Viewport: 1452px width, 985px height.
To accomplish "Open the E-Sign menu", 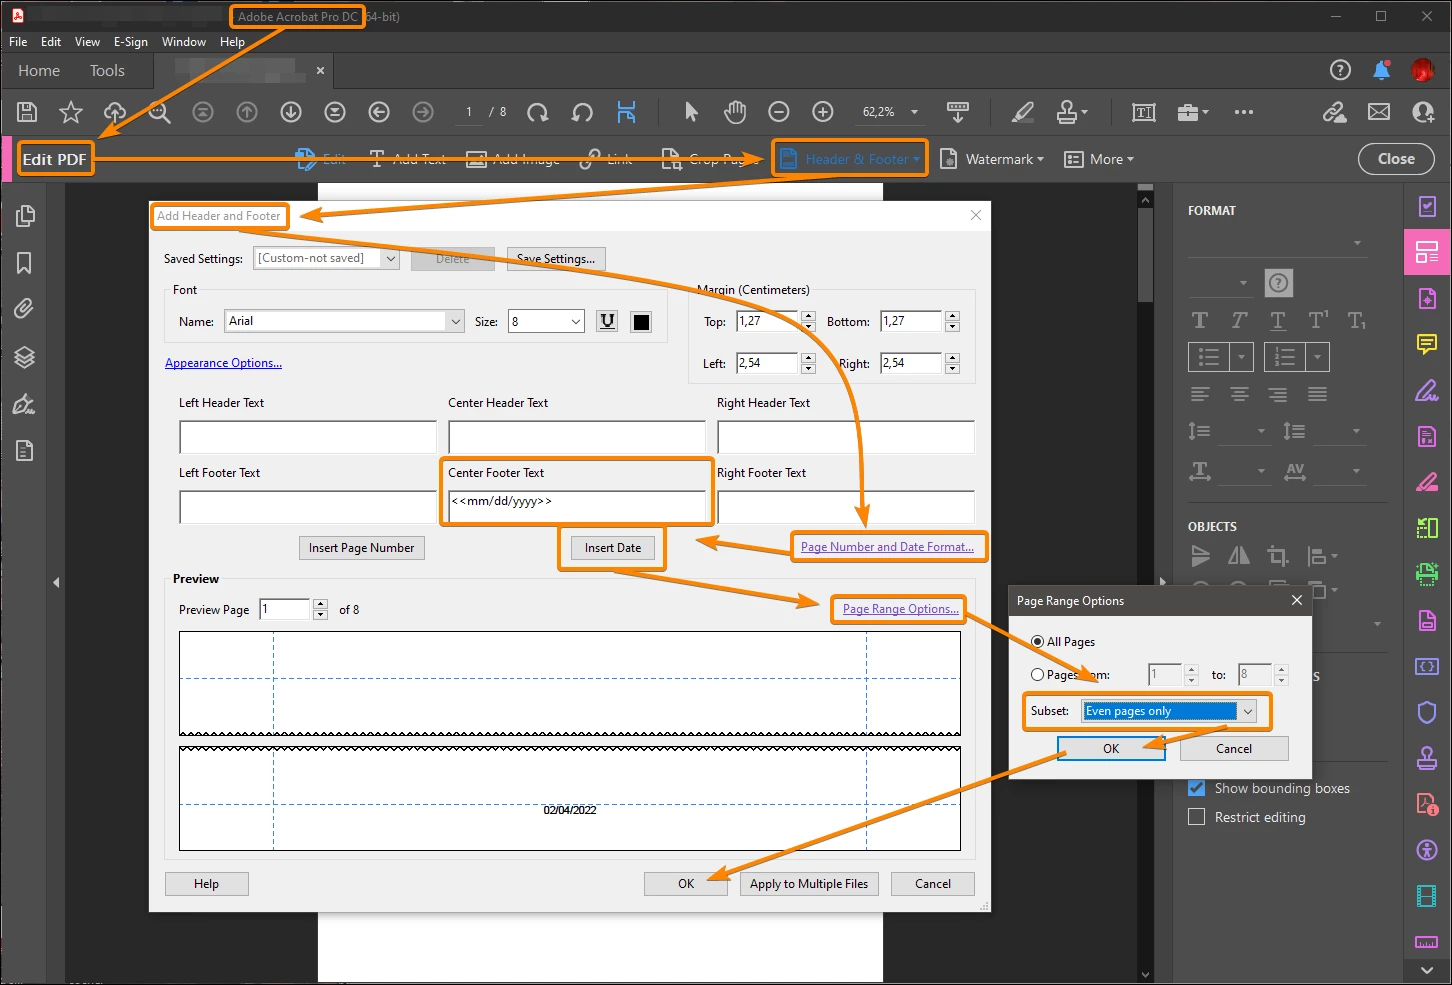I will (x=130, y=42).
